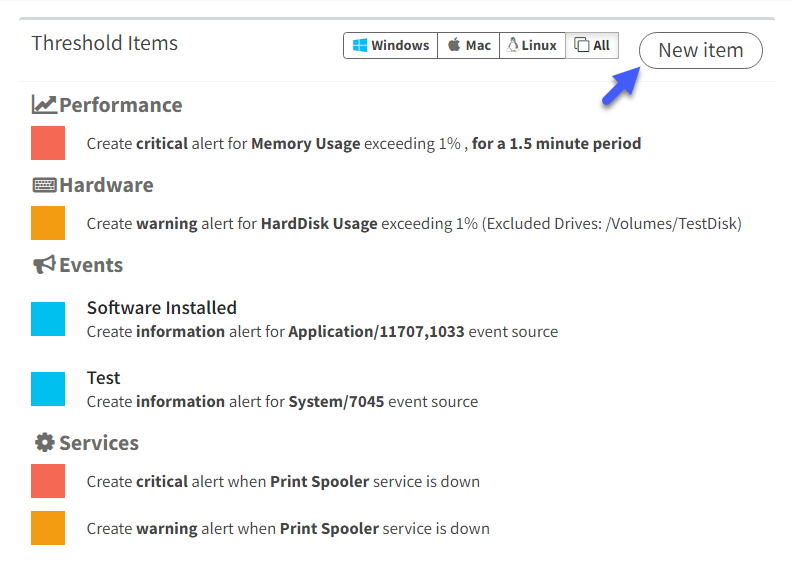Viewport: 792px width, 572px height.
Task: Select the All platforms filter
Action: [x=592, y=45]
